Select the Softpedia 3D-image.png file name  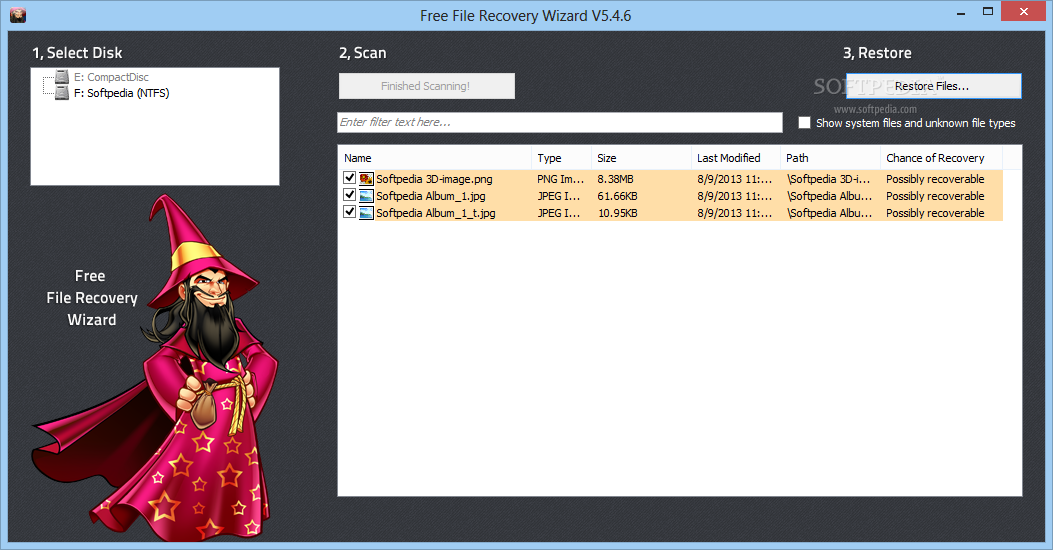point(434,179)
